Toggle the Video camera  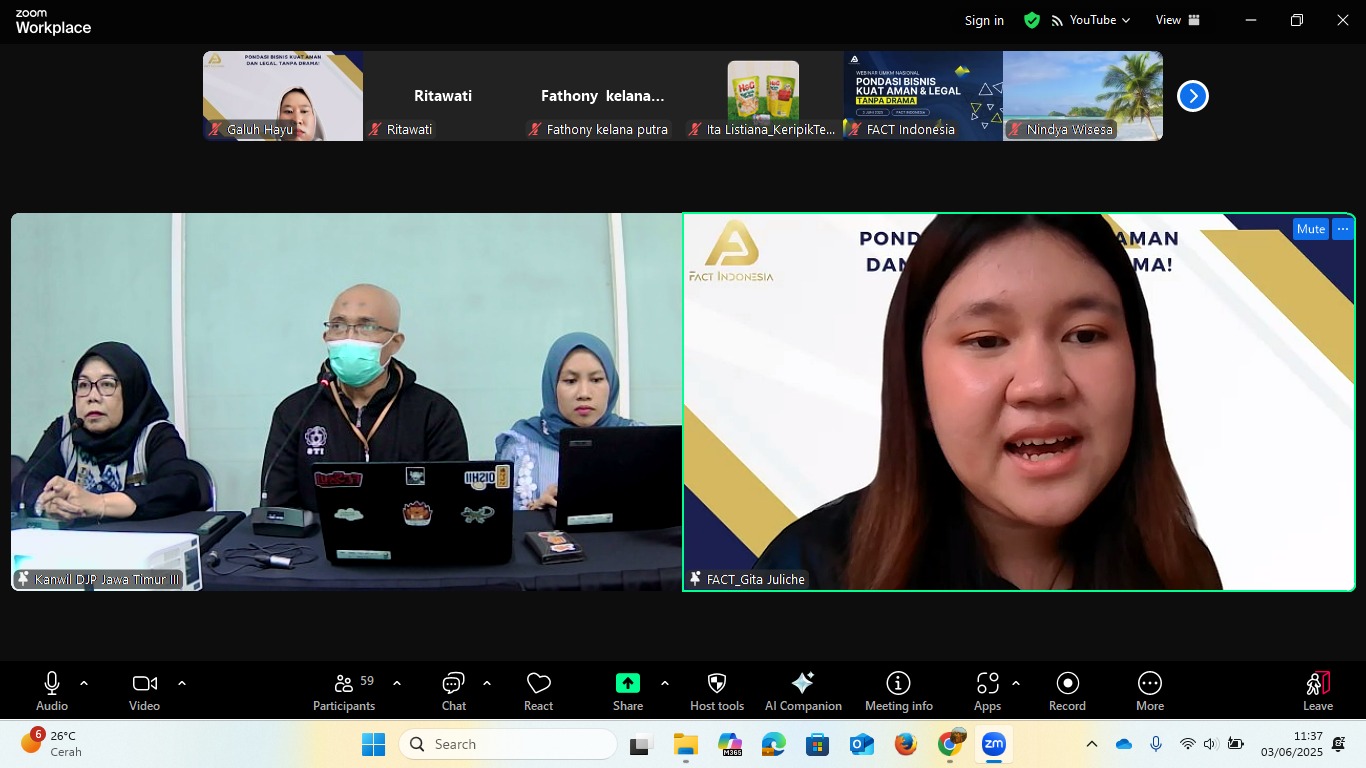(x=144, y=690)
